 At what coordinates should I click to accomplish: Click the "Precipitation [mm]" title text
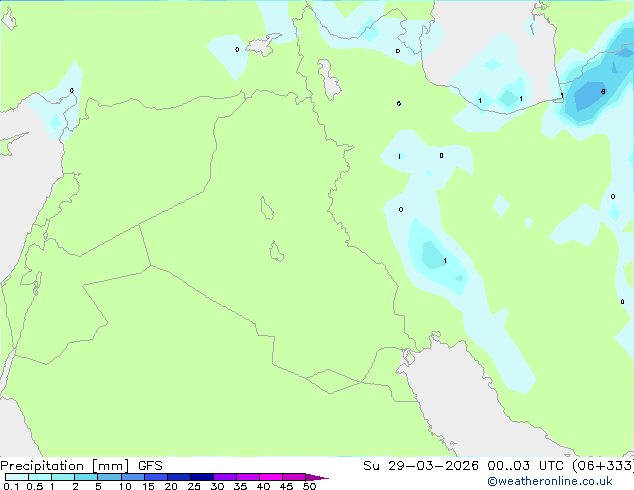point(65,466)
